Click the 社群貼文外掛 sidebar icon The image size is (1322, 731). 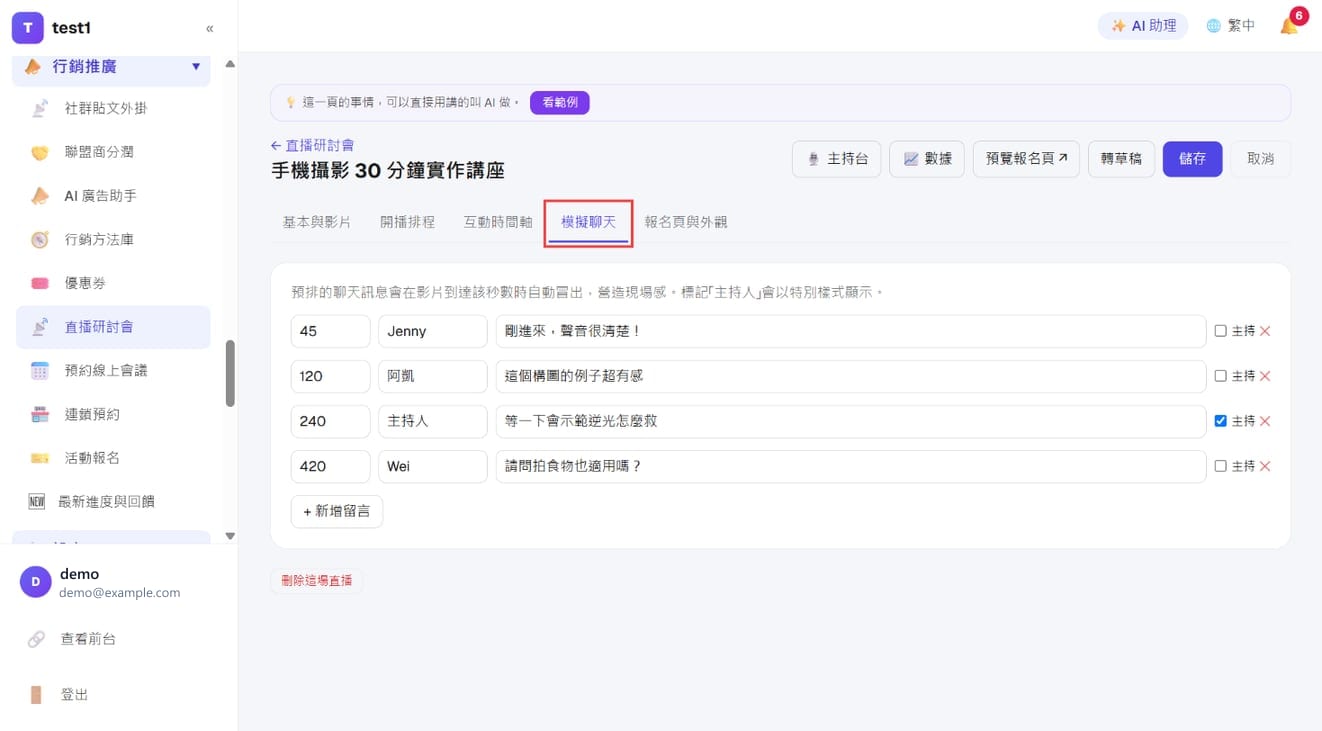pyautogui.click(x=39, y=108)
